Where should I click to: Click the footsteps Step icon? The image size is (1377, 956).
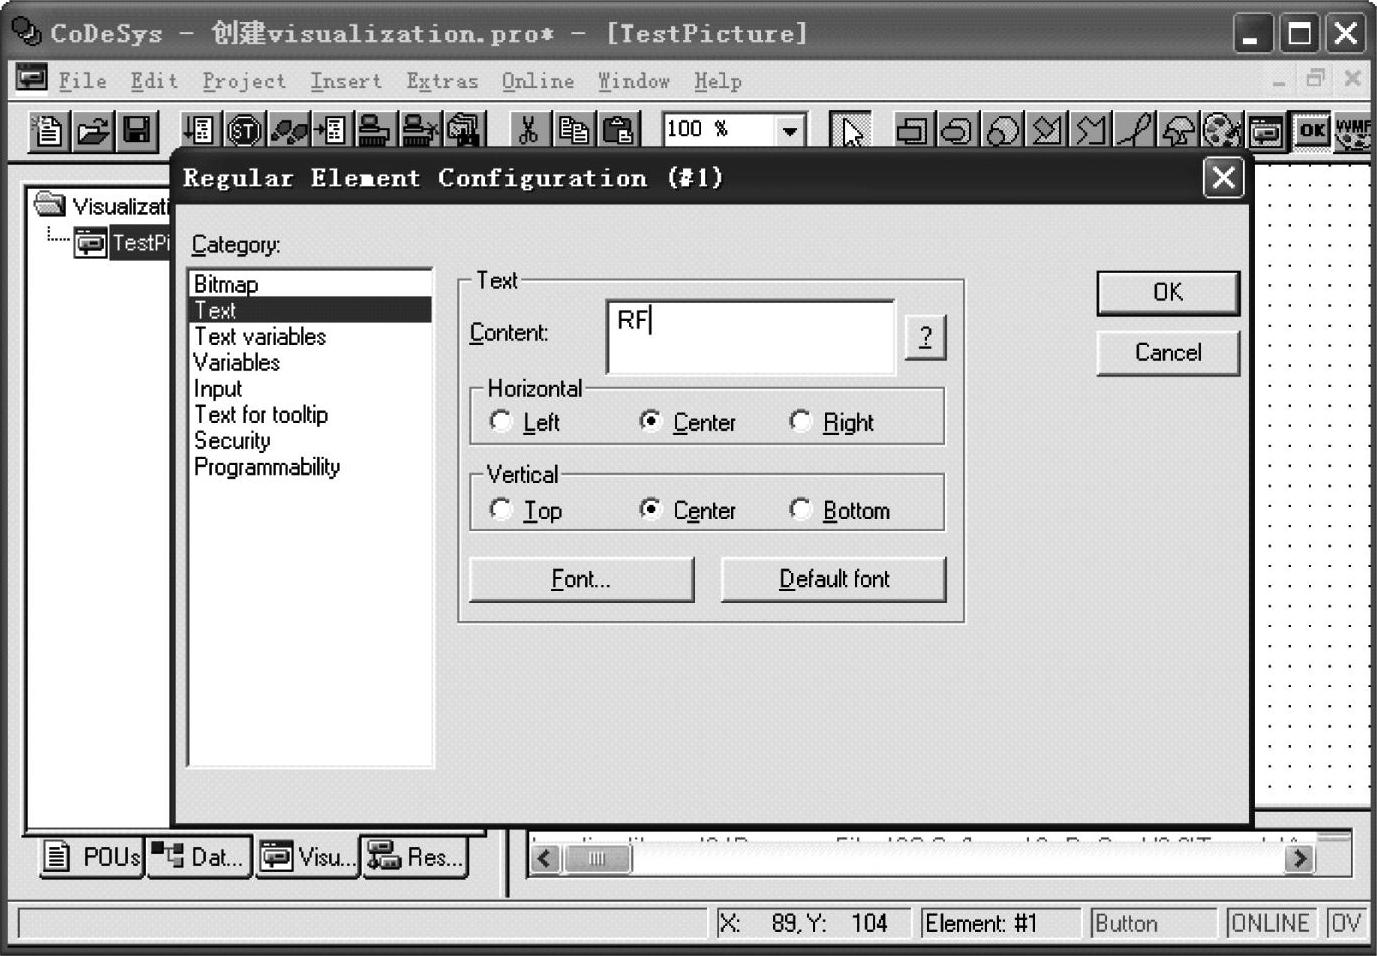coord(288,131)
